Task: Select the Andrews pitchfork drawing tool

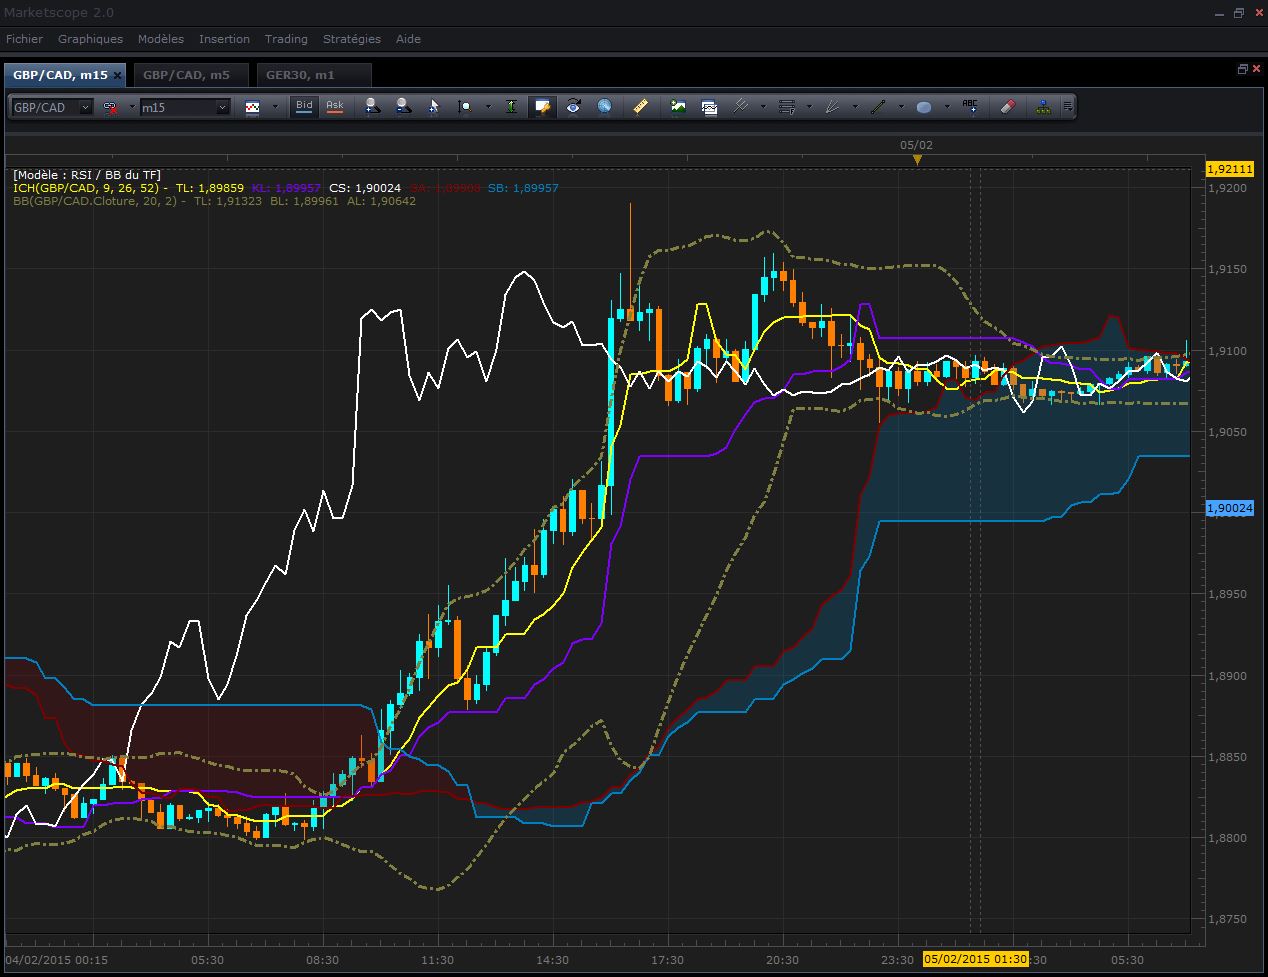Action: (741, 106)
